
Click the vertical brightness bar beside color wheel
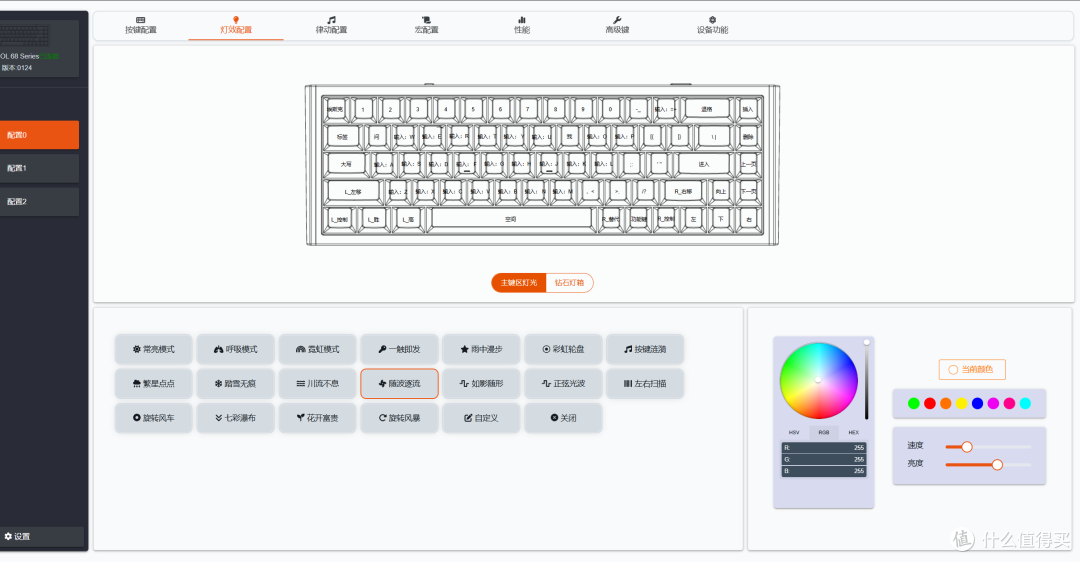tap(866, 379)
